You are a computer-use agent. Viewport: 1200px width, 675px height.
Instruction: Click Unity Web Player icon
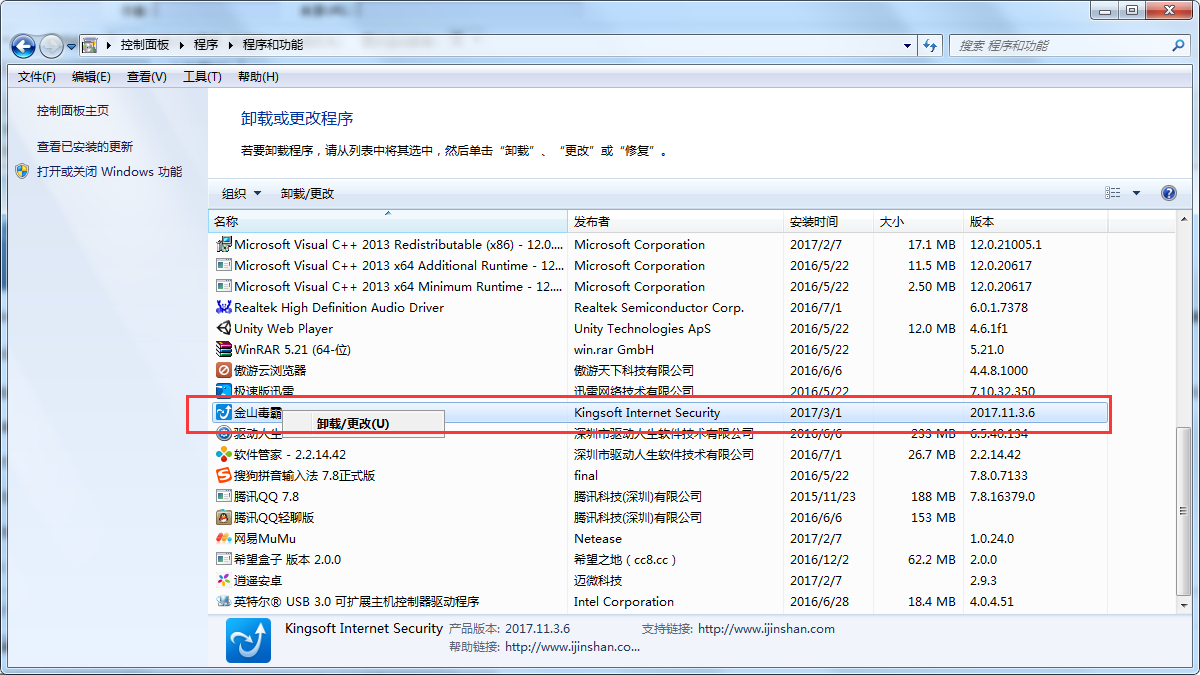coord(224,328)
